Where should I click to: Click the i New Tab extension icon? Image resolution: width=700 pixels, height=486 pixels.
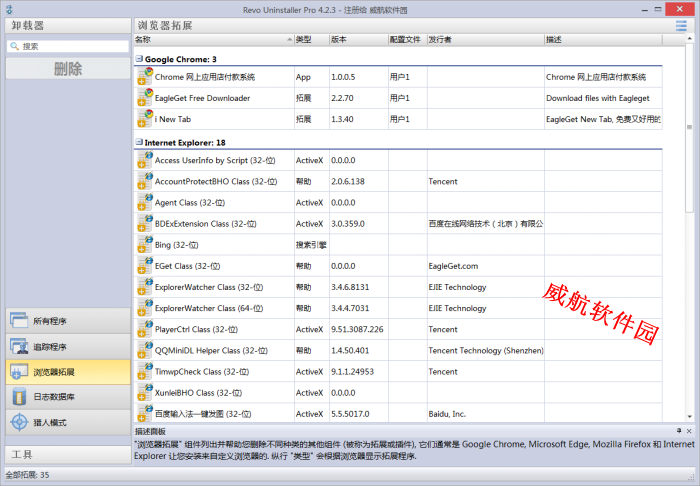145,119
